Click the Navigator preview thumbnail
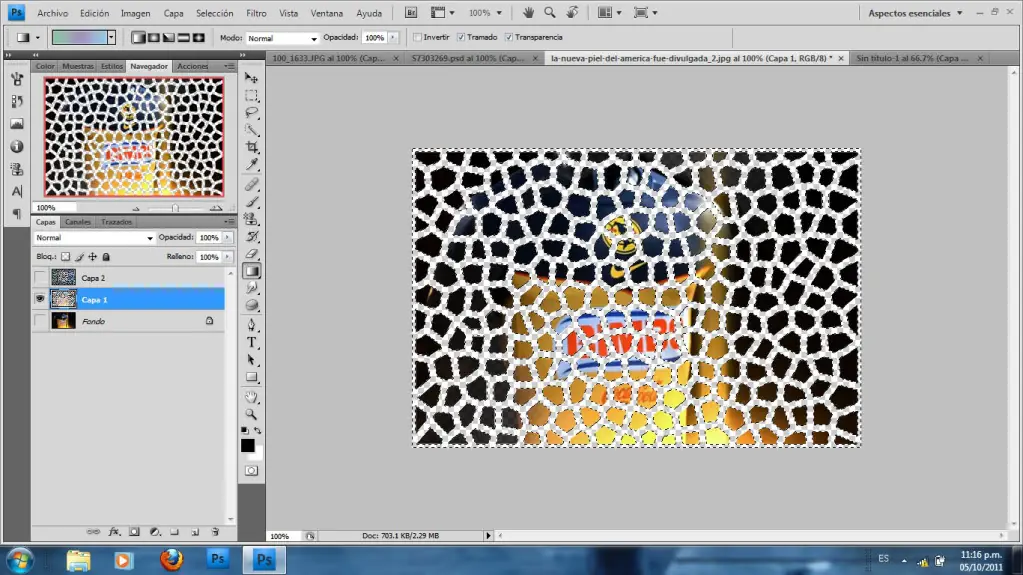This screenshot has height=575, width=1023. tap(134, 137)
